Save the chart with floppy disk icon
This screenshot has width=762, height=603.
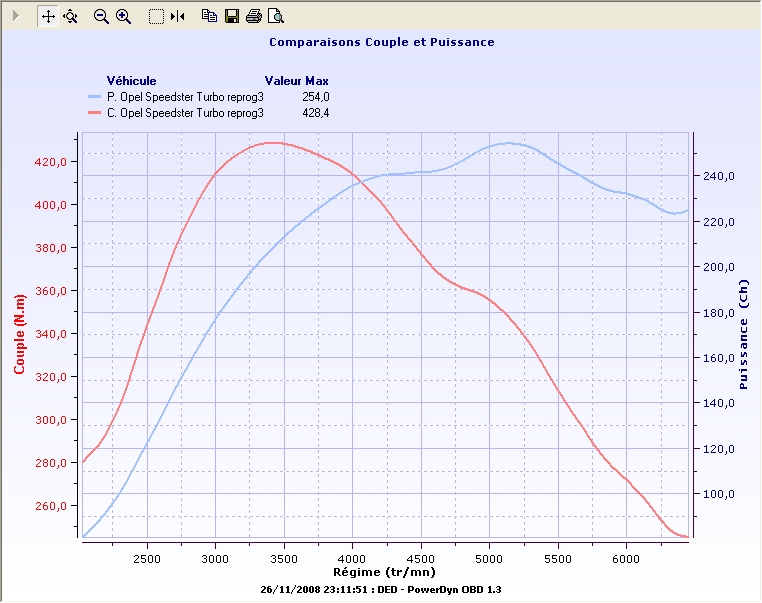[232, 16]
